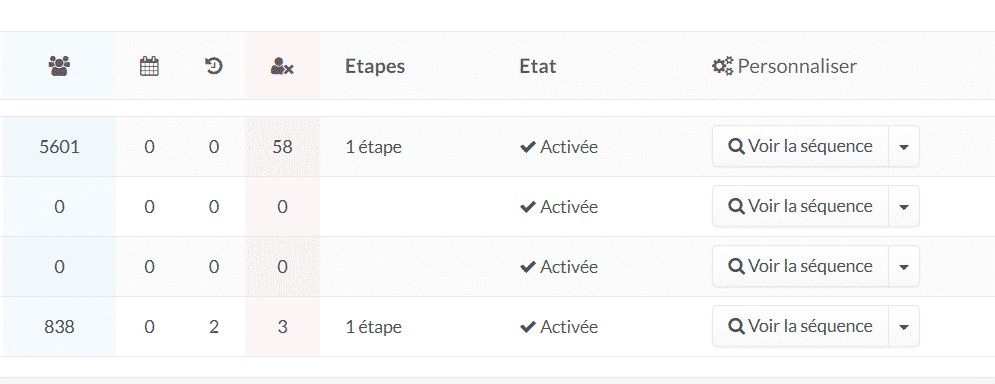Toggle Activée status in the 838 row
Image resolution: width=995 pixels, height=384 pixels.
coord(558,327)
